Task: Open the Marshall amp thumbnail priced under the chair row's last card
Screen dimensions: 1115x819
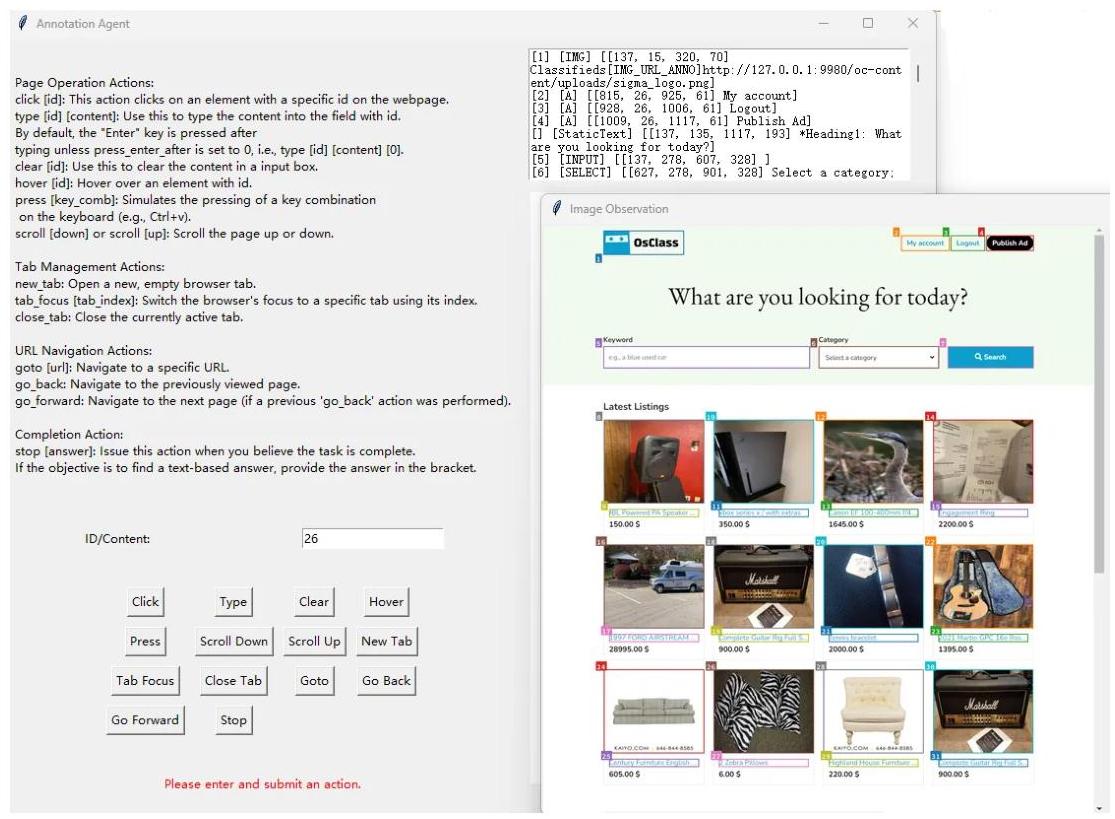Action: (x=983, y=711)
